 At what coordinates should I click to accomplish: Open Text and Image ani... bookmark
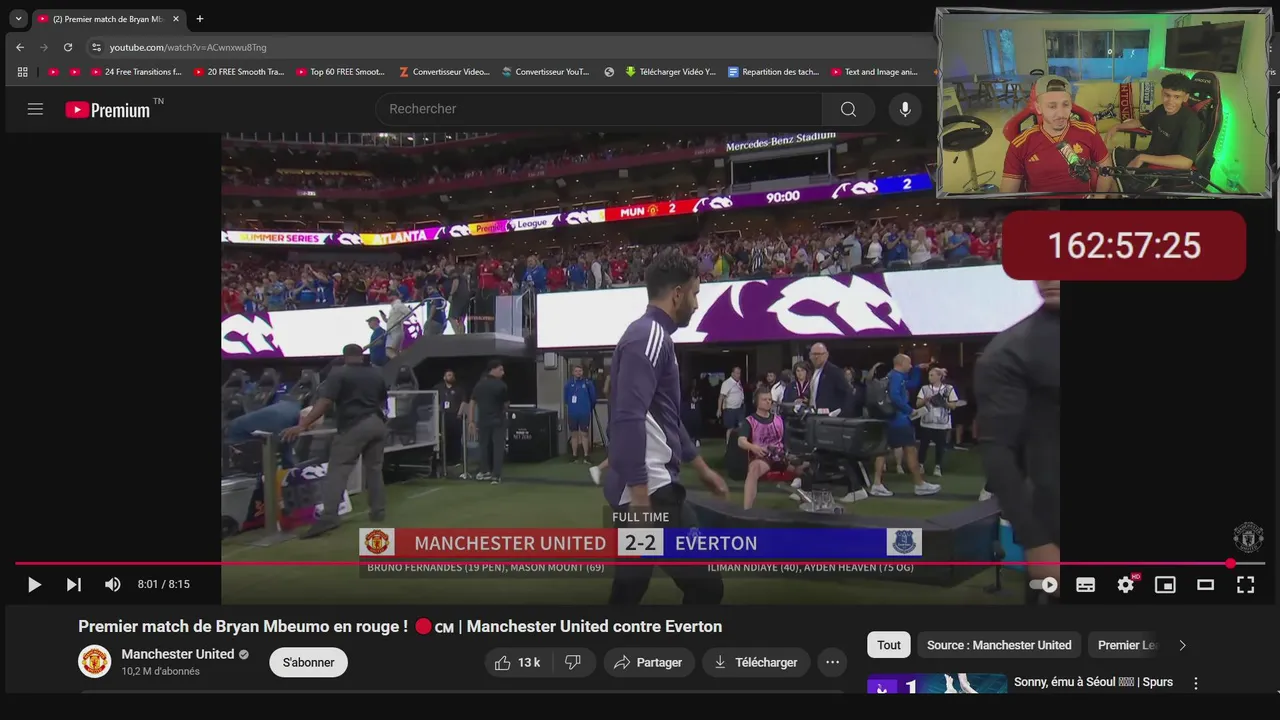[x=874, y=72]
